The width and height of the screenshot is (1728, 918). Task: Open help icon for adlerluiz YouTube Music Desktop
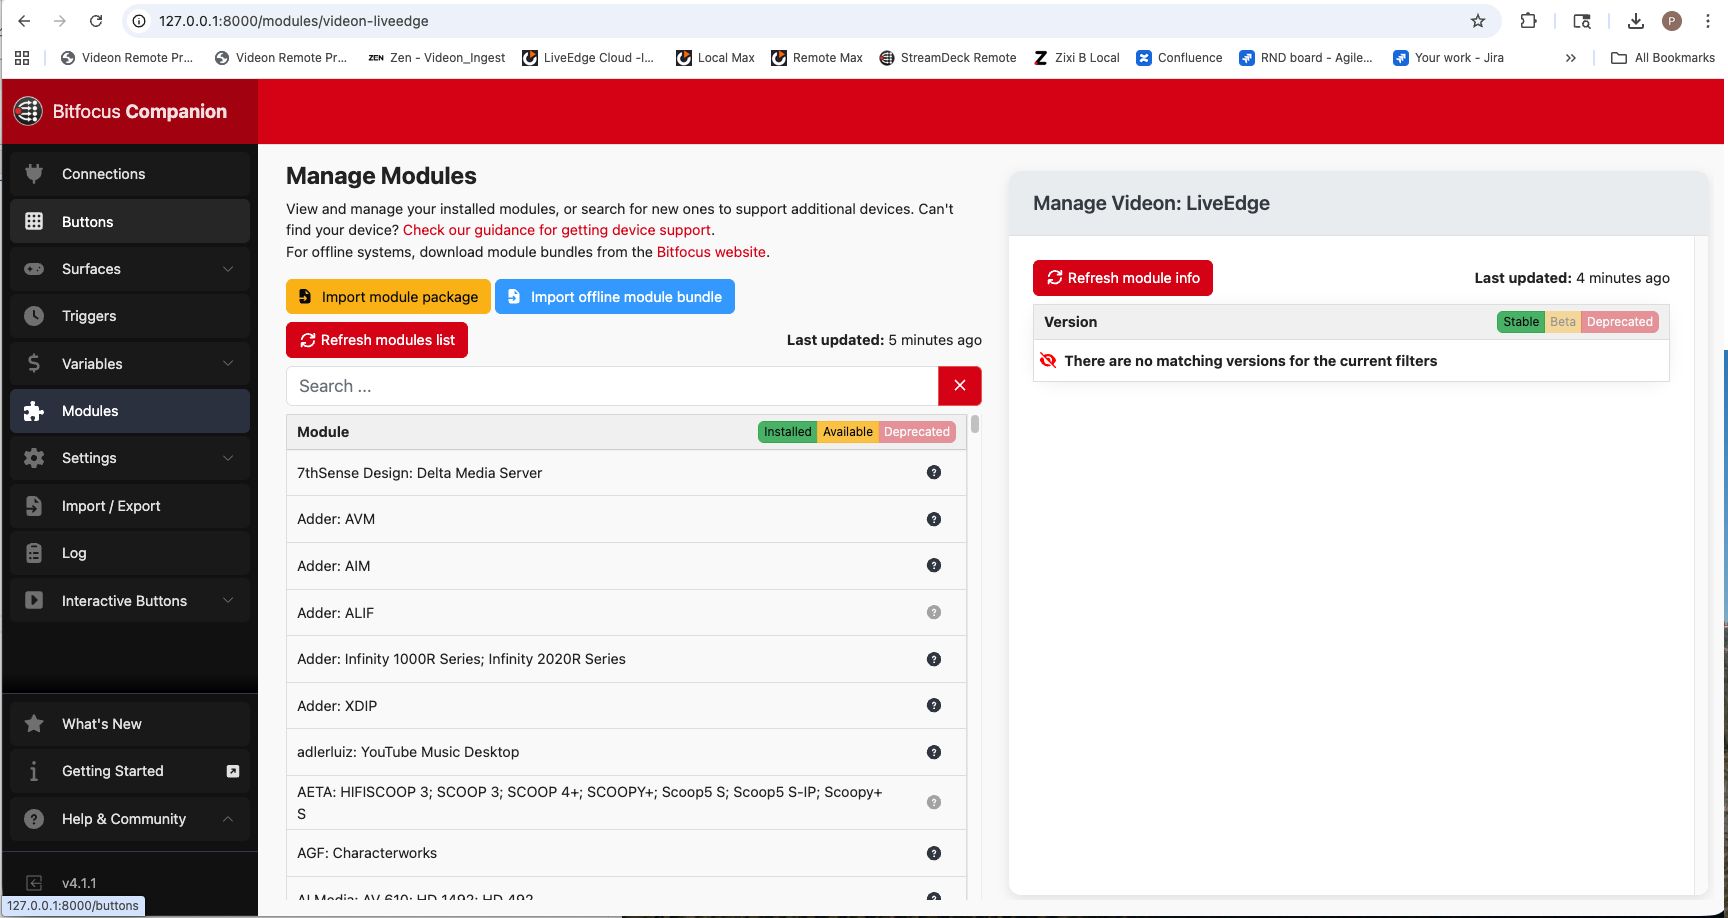coord(934,752)
